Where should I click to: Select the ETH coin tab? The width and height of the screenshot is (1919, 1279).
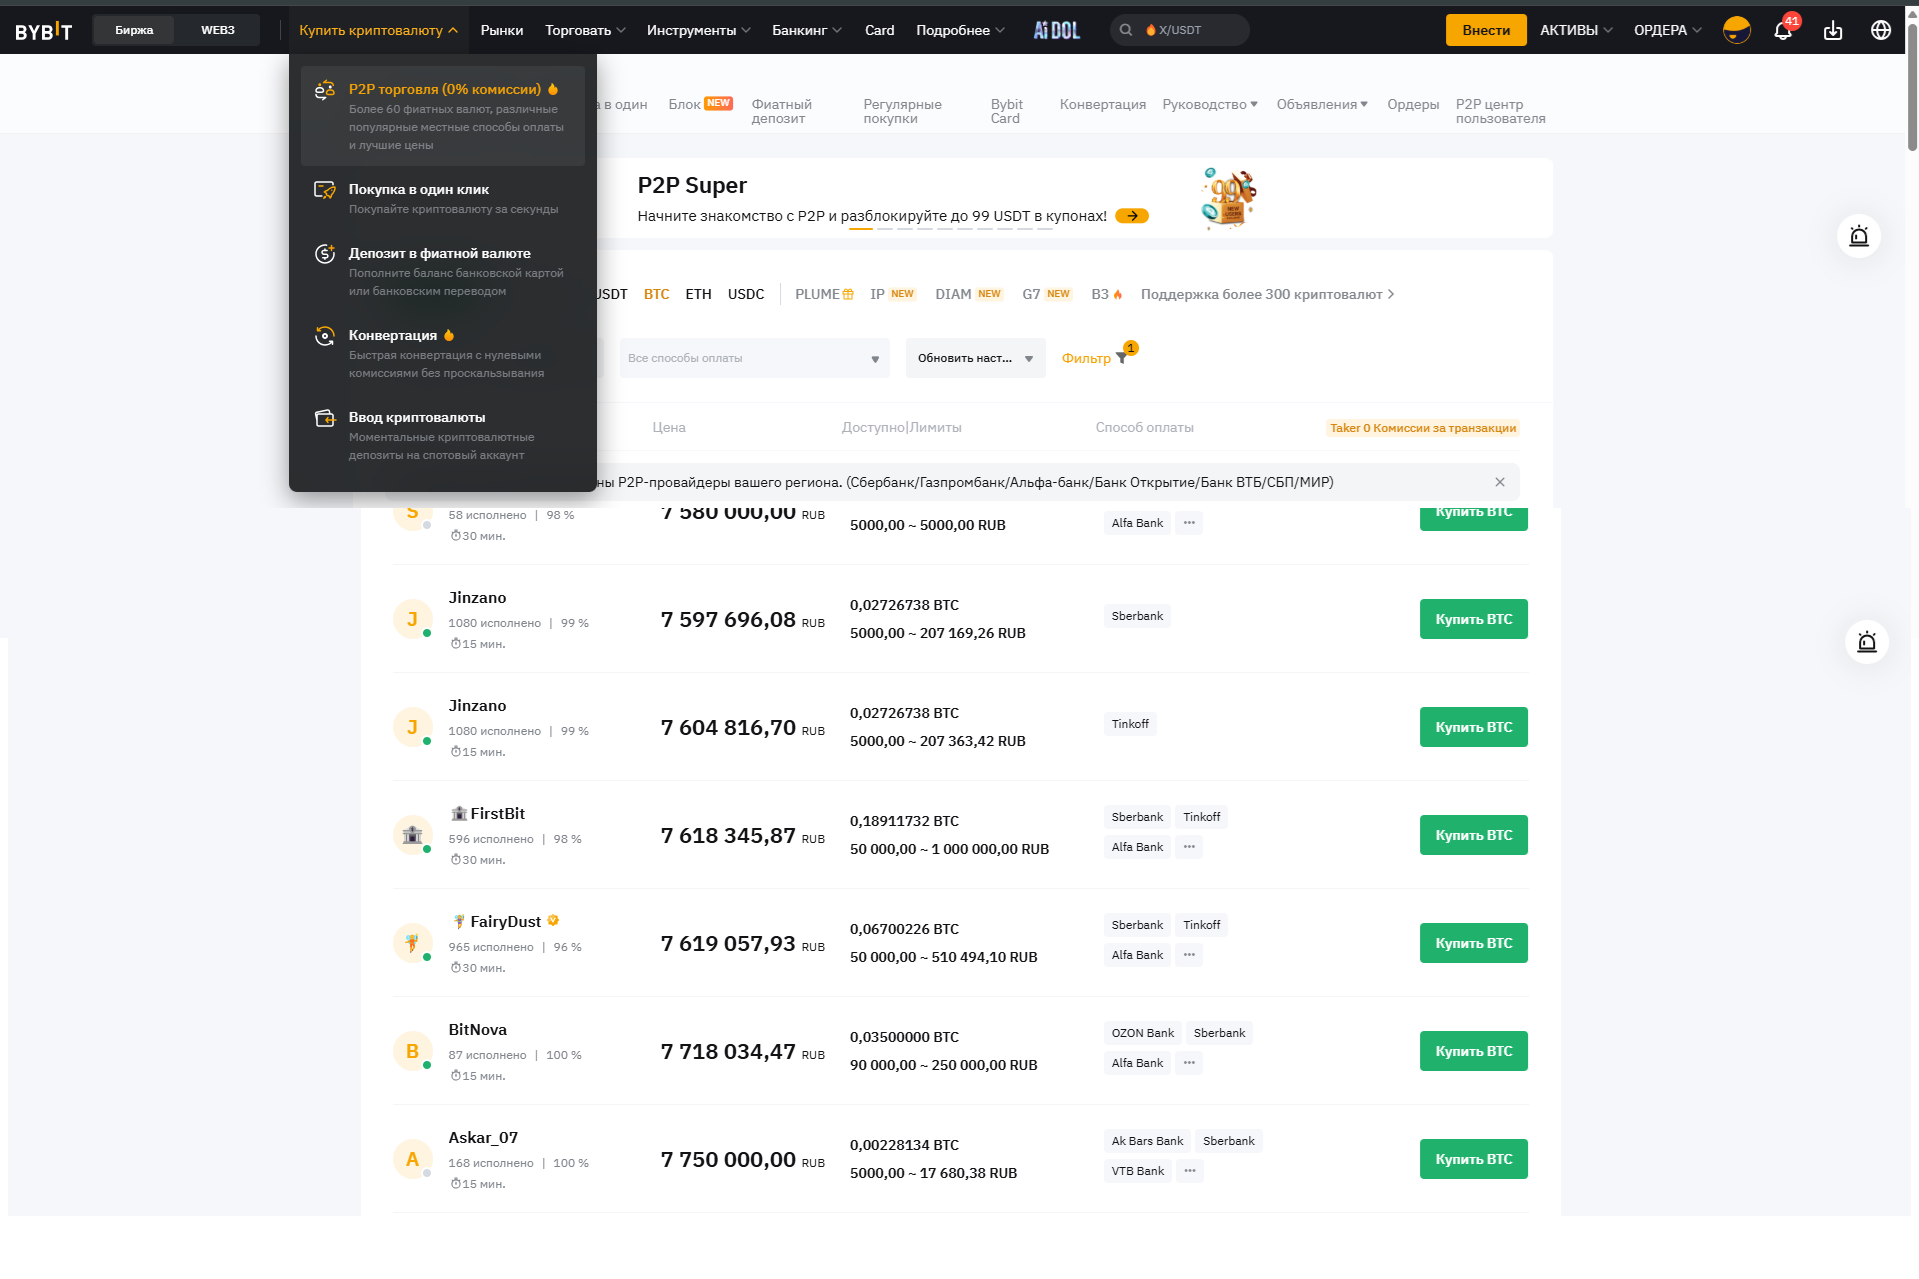(698, 294)
